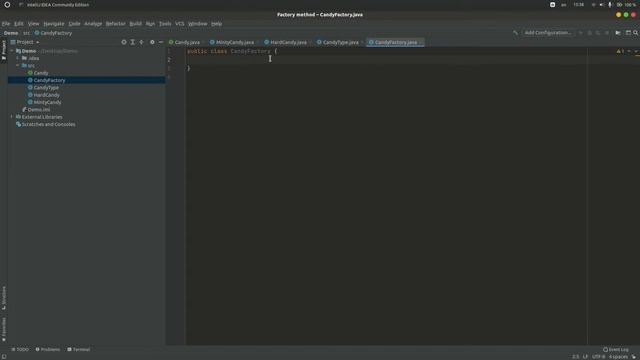Viewport: 640px width, 360px height.
Task: Click the tool-window quick-access icon in bottom-left corner
Action: (4, 356)
